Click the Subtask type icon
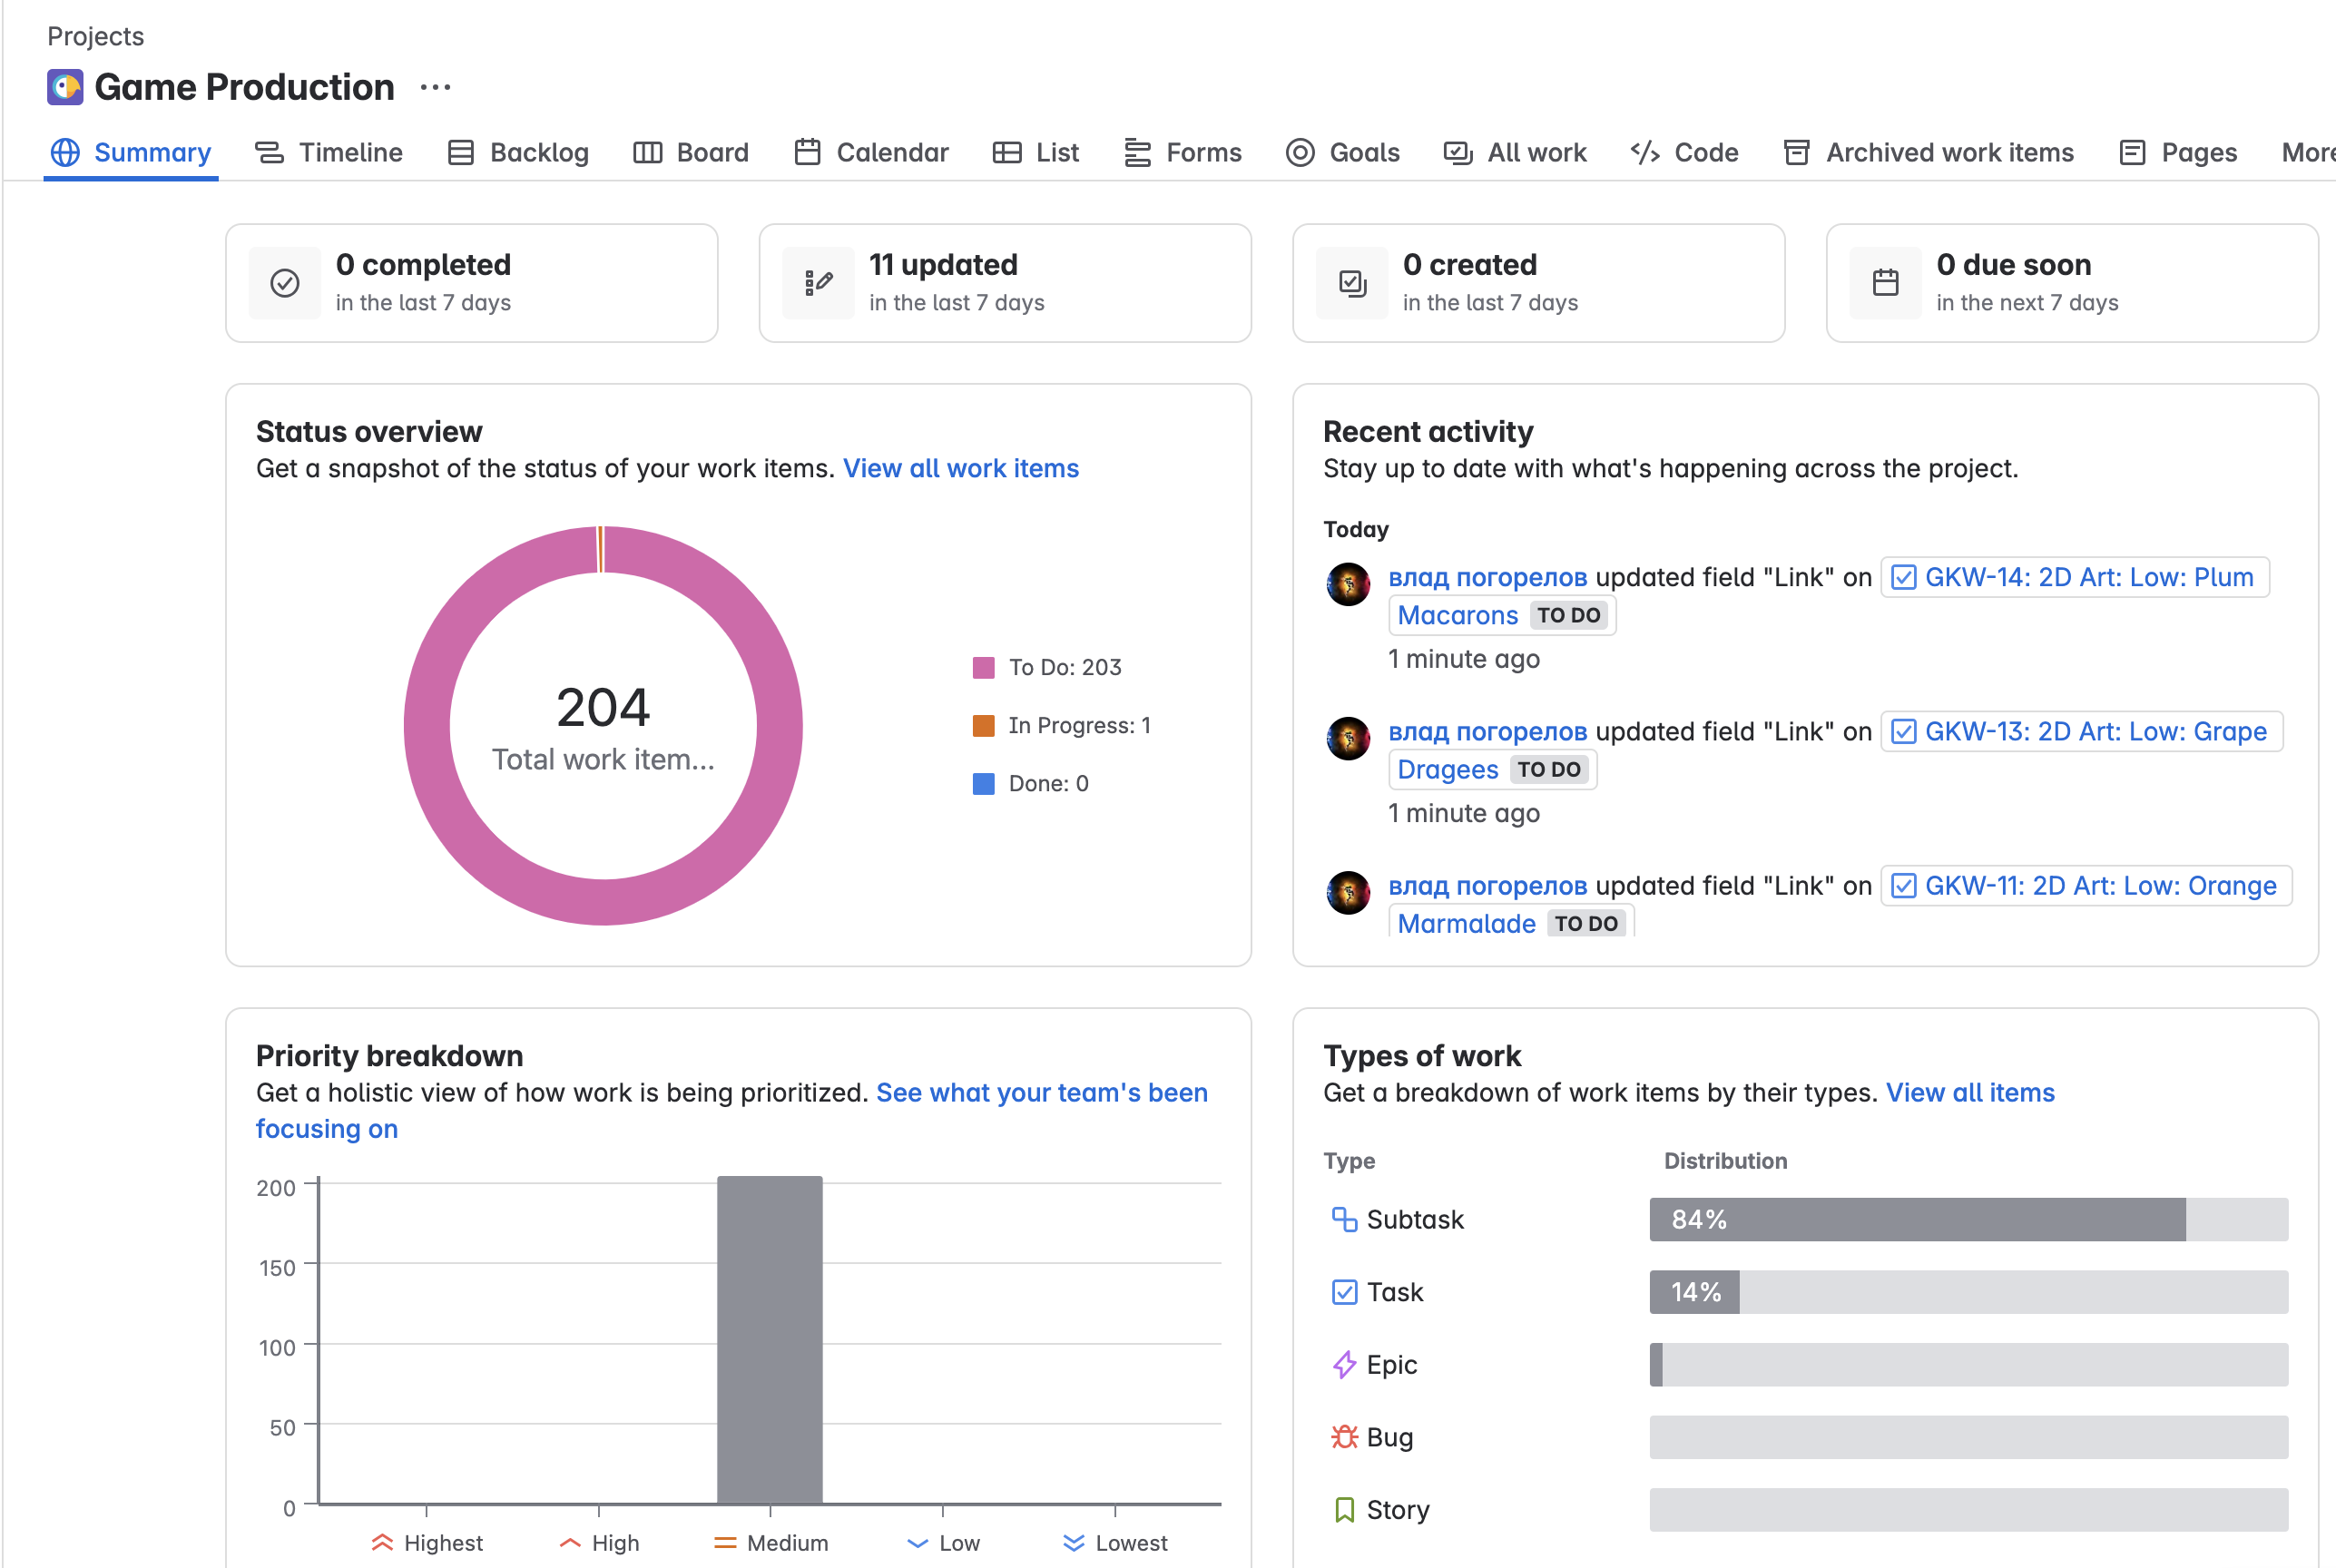 coord(1344,1219)
